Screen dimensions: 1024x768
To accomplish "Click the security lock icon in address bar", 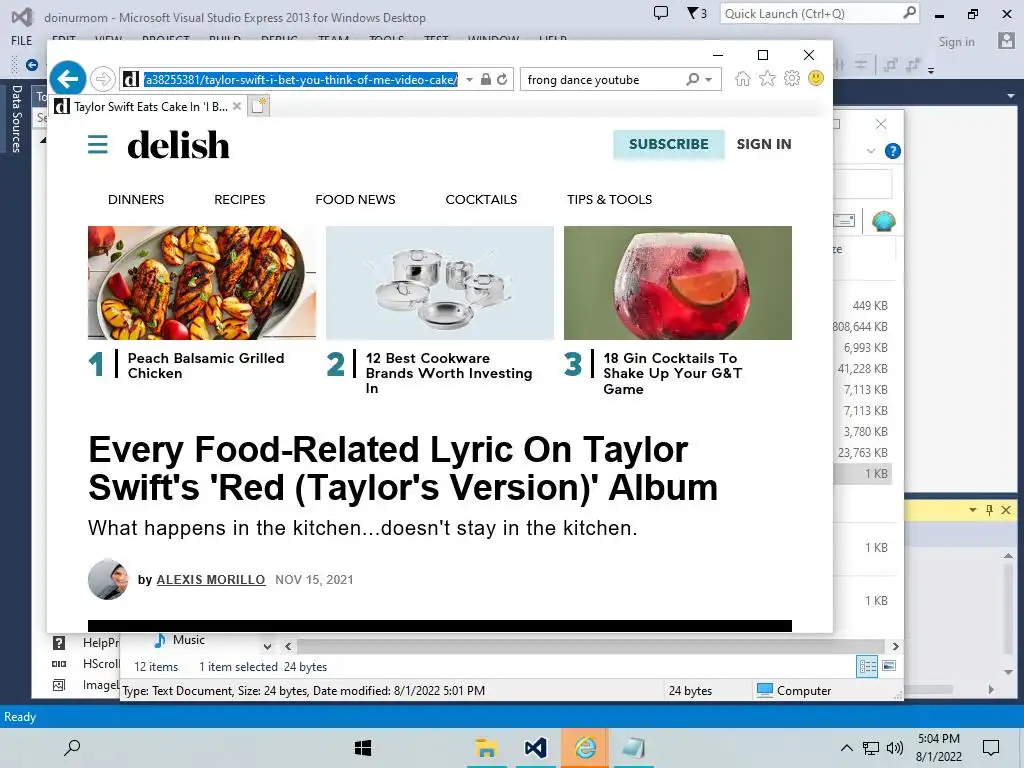I will pyautogui.click(x=485, y=80).
